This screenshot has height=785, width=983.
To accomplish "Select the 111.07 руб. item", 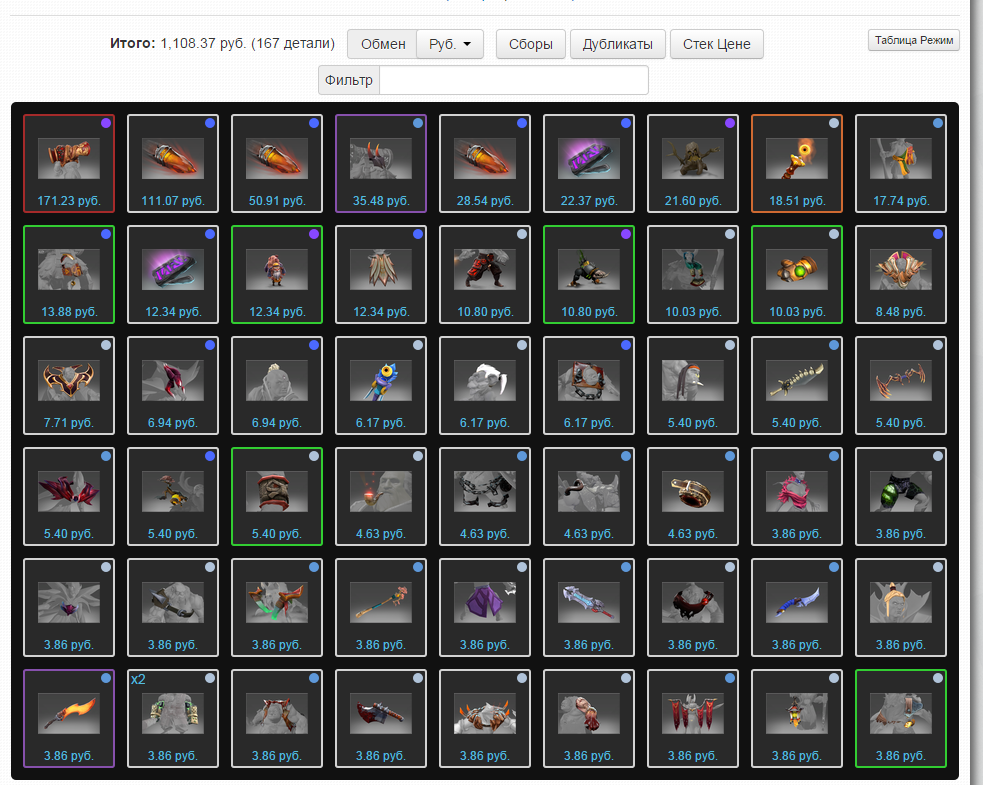I will pyautogui.click(x=173, y=163).
